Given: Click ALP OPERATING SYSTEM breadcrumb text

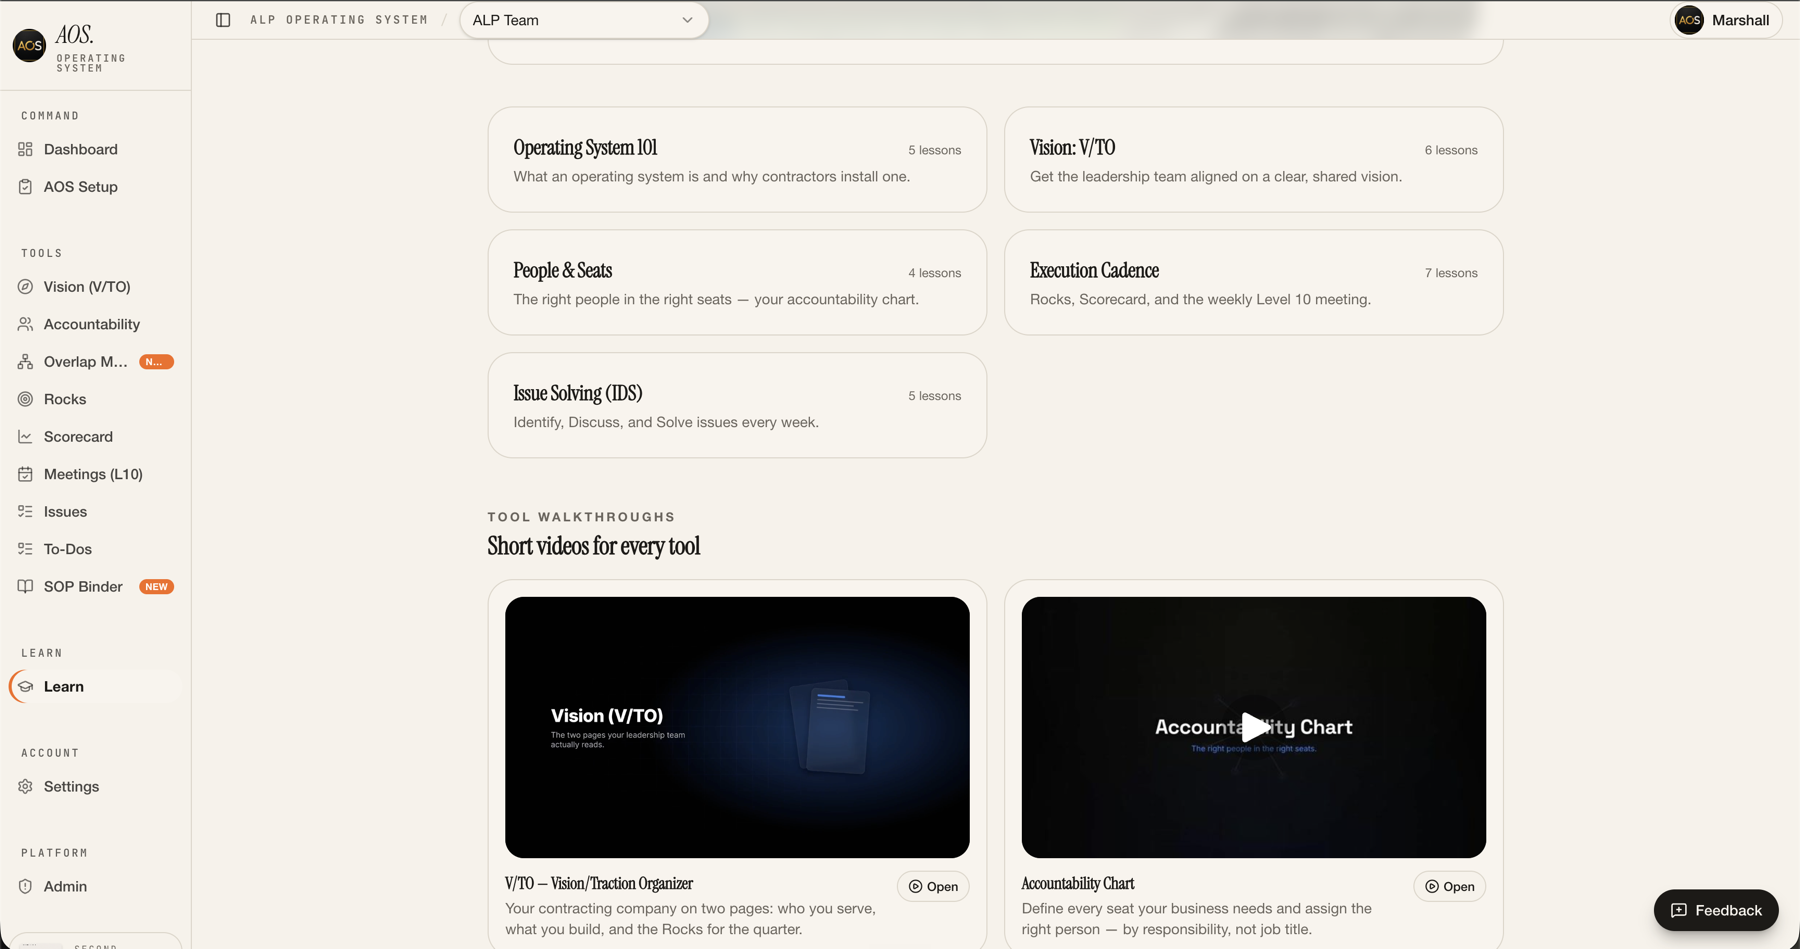Looking at the screenshot, I should click(339, 20).
